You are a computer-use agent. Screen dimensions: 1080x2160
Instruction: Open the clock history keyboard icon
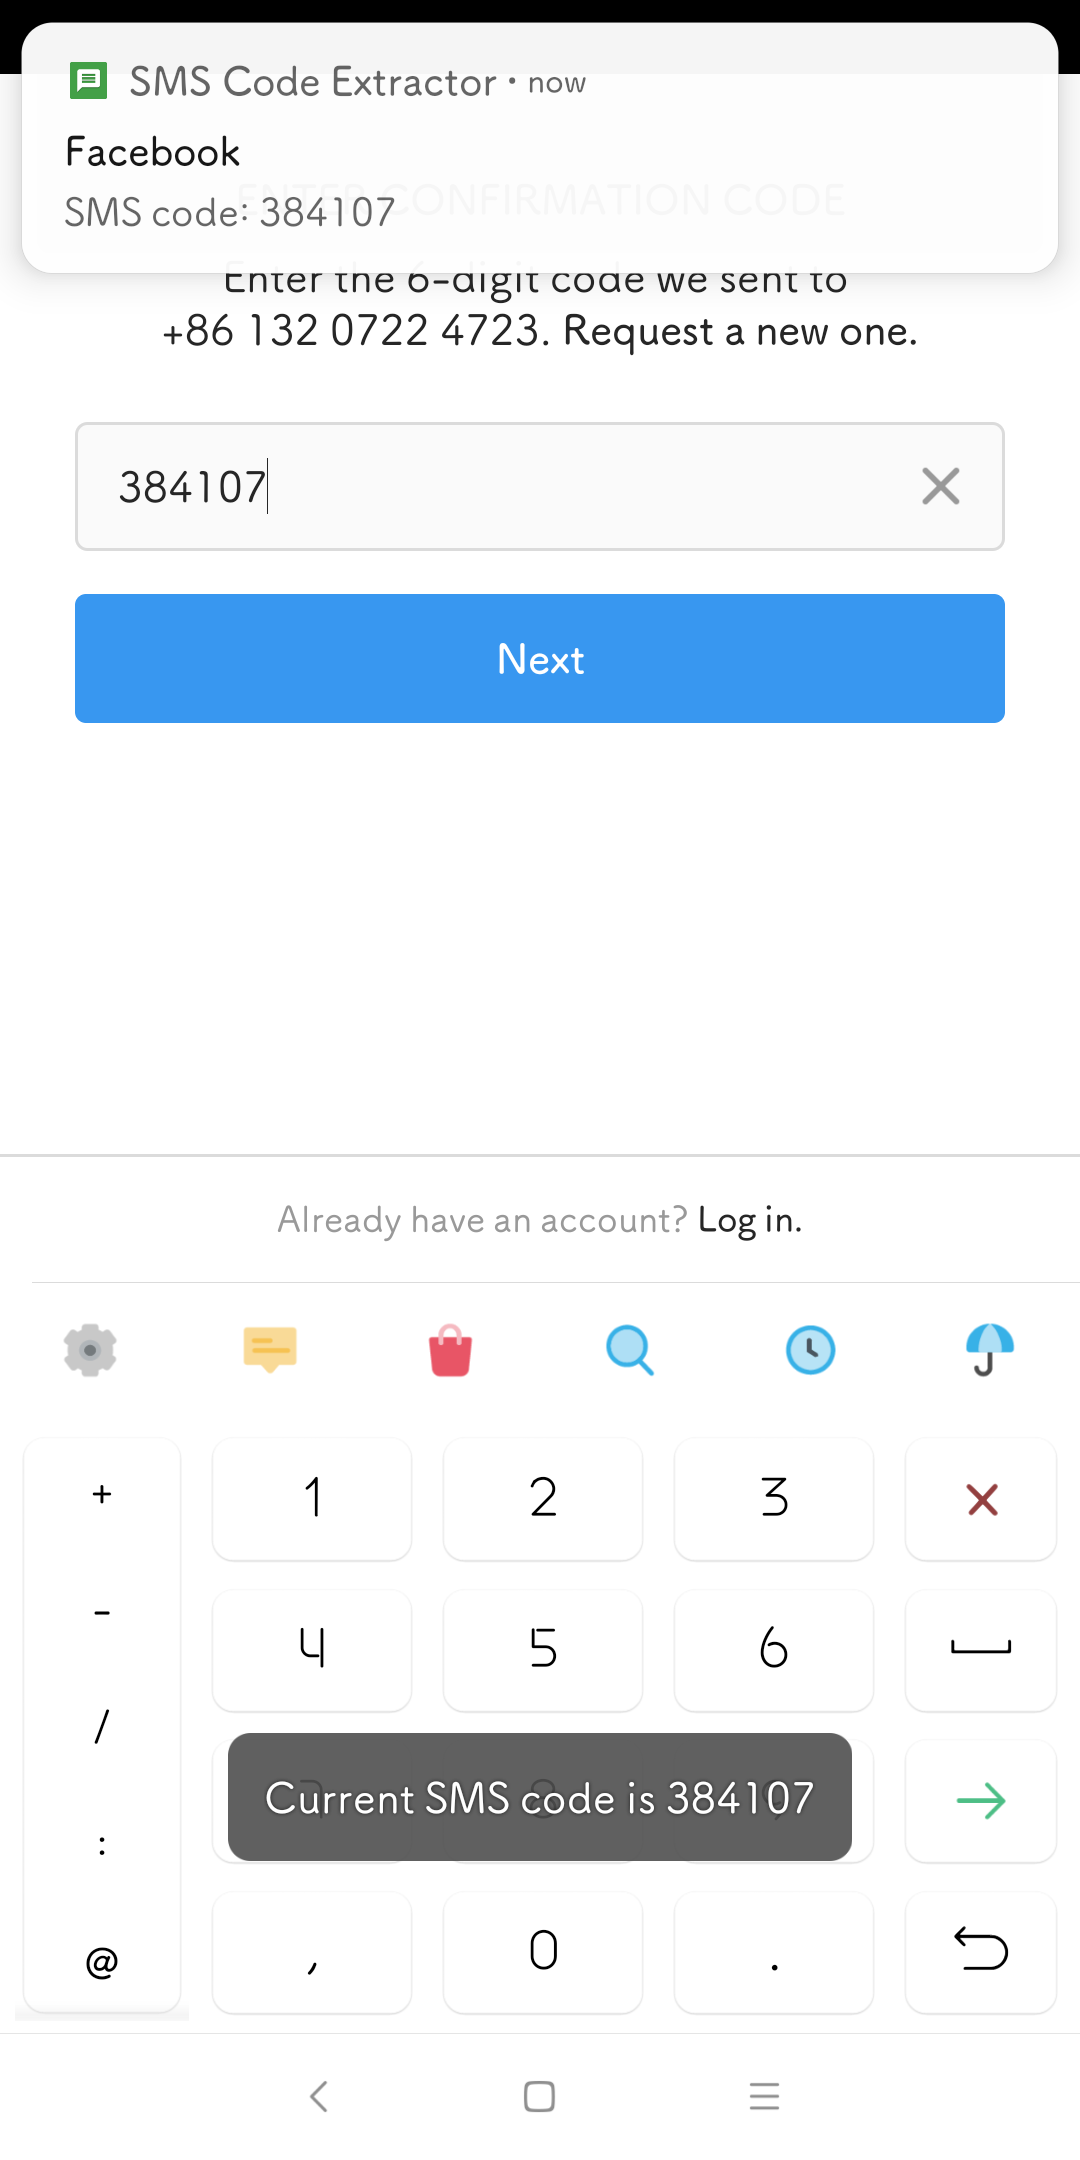click(x=810, y=1350)
